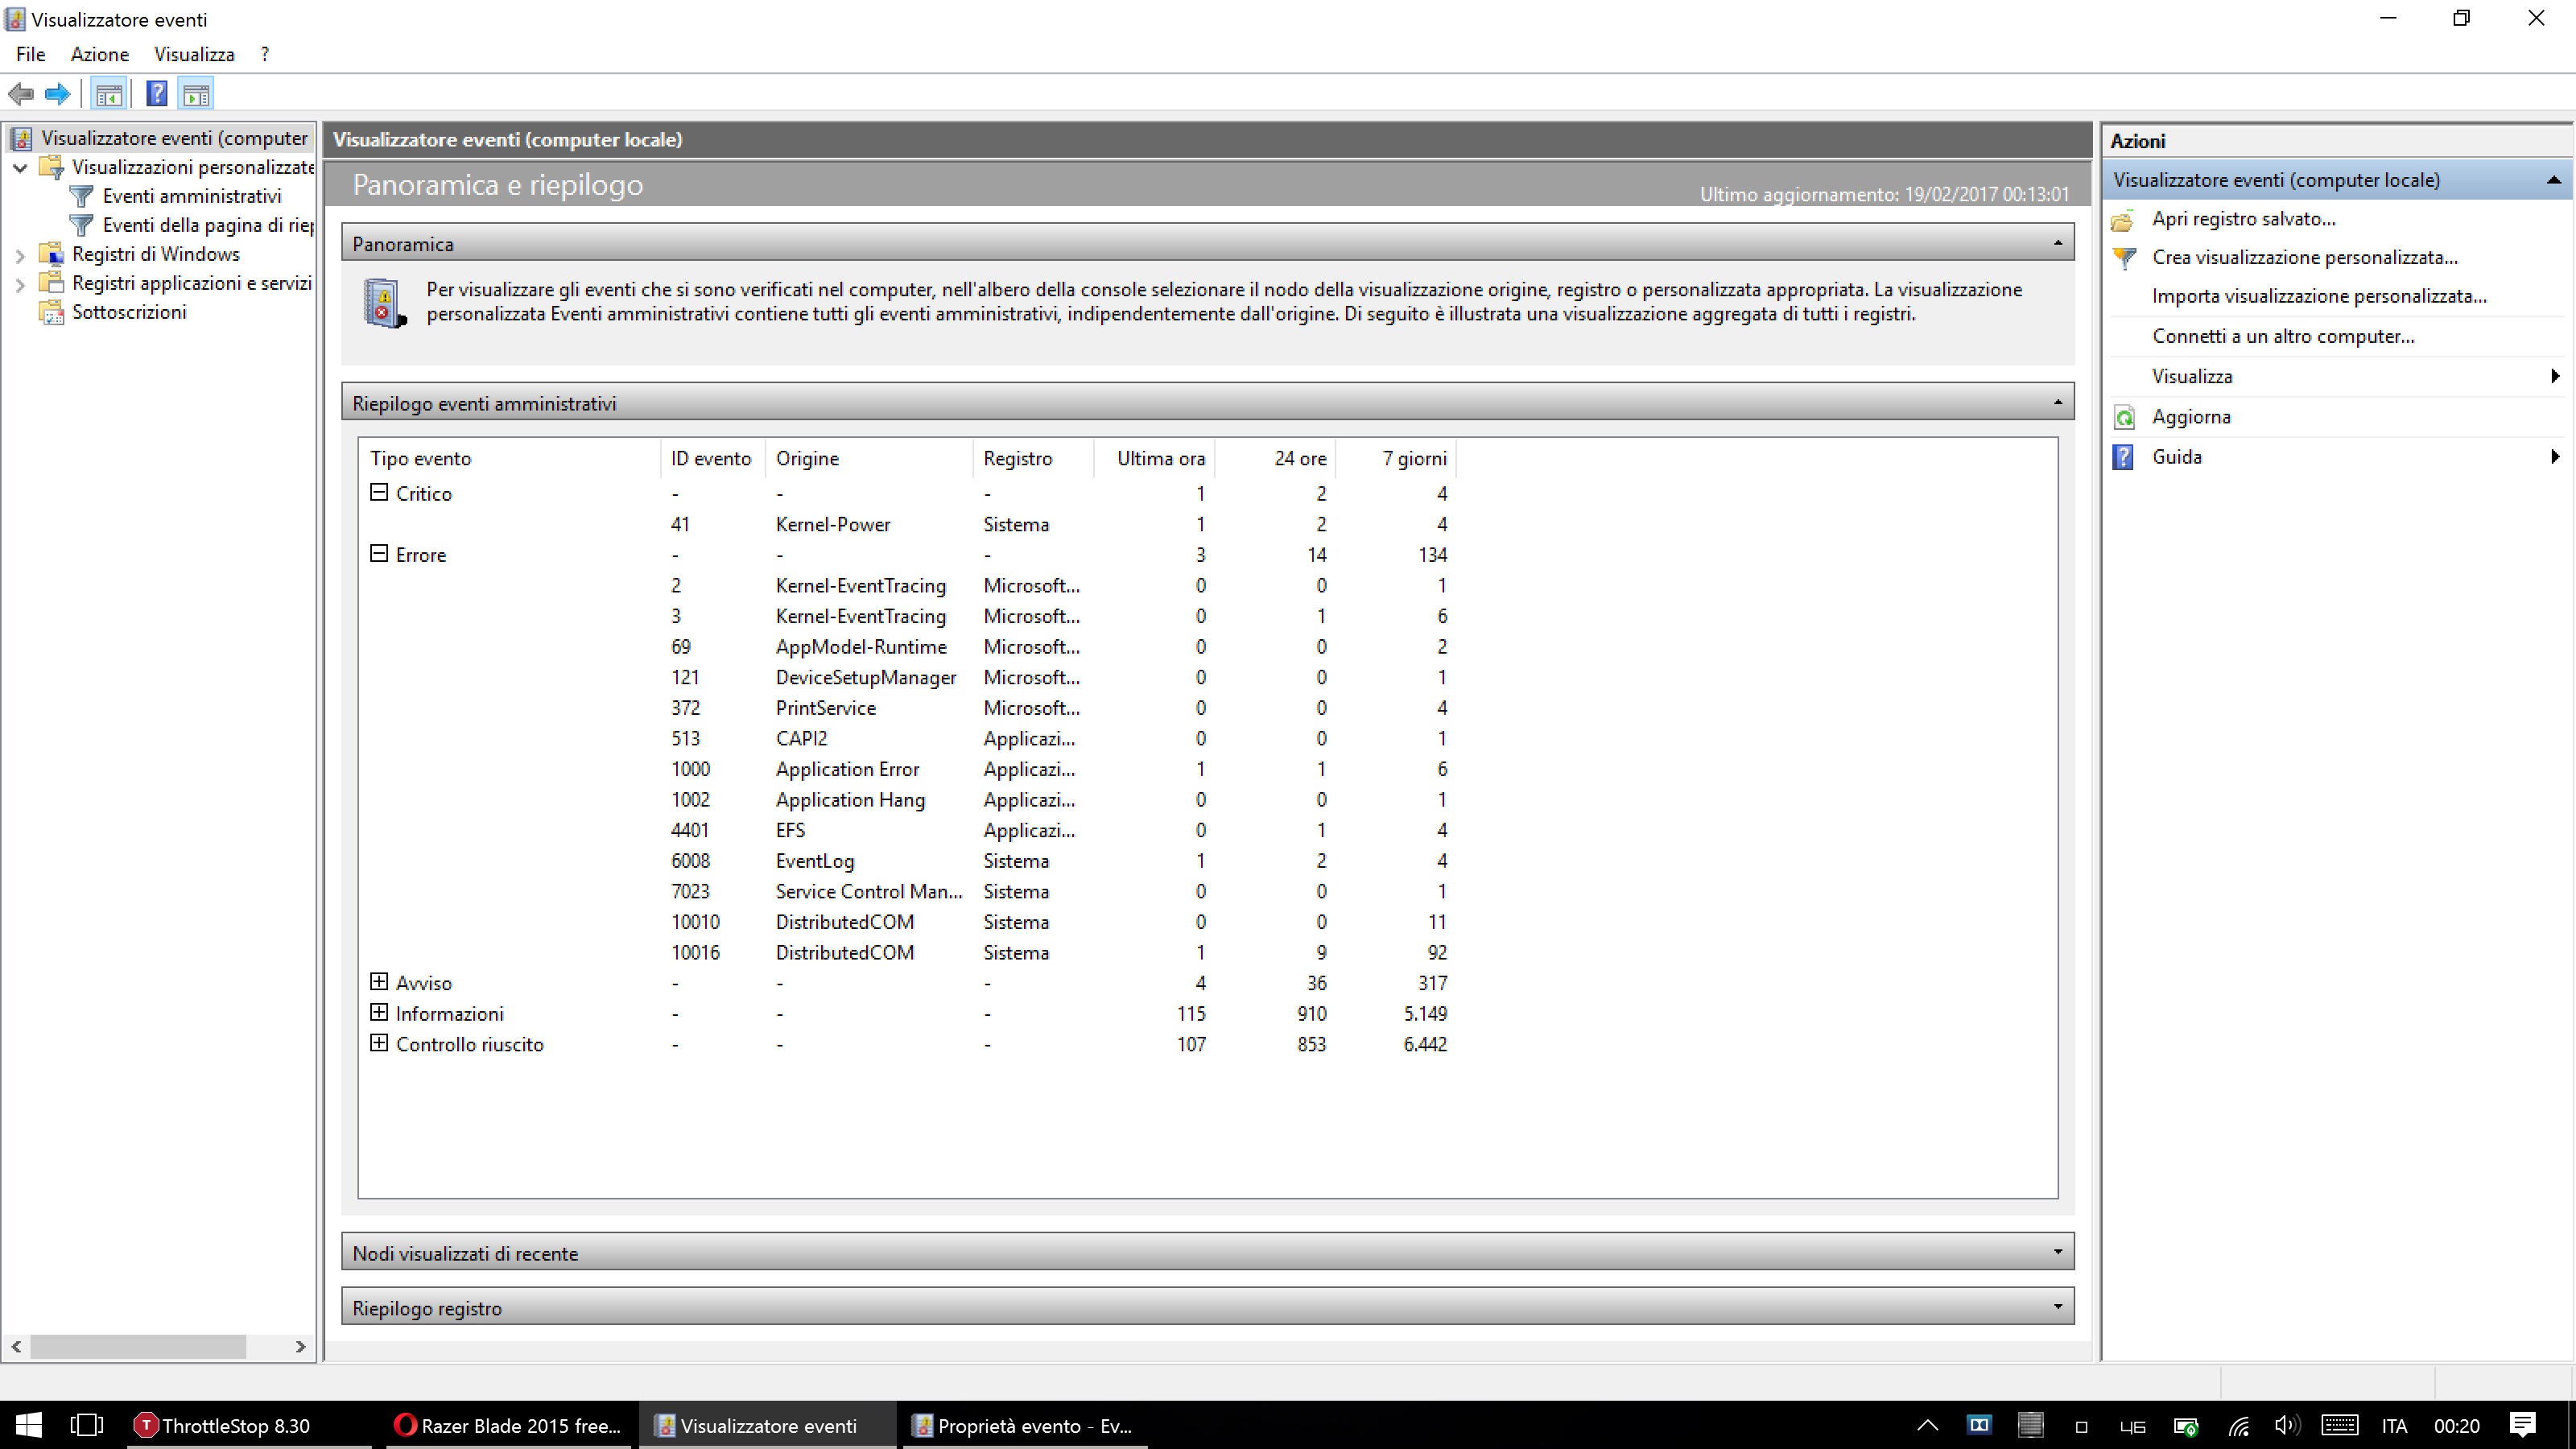Expand the Nodi visualizzati di recente section

pyautogui.click(x=2057, y=1252)
